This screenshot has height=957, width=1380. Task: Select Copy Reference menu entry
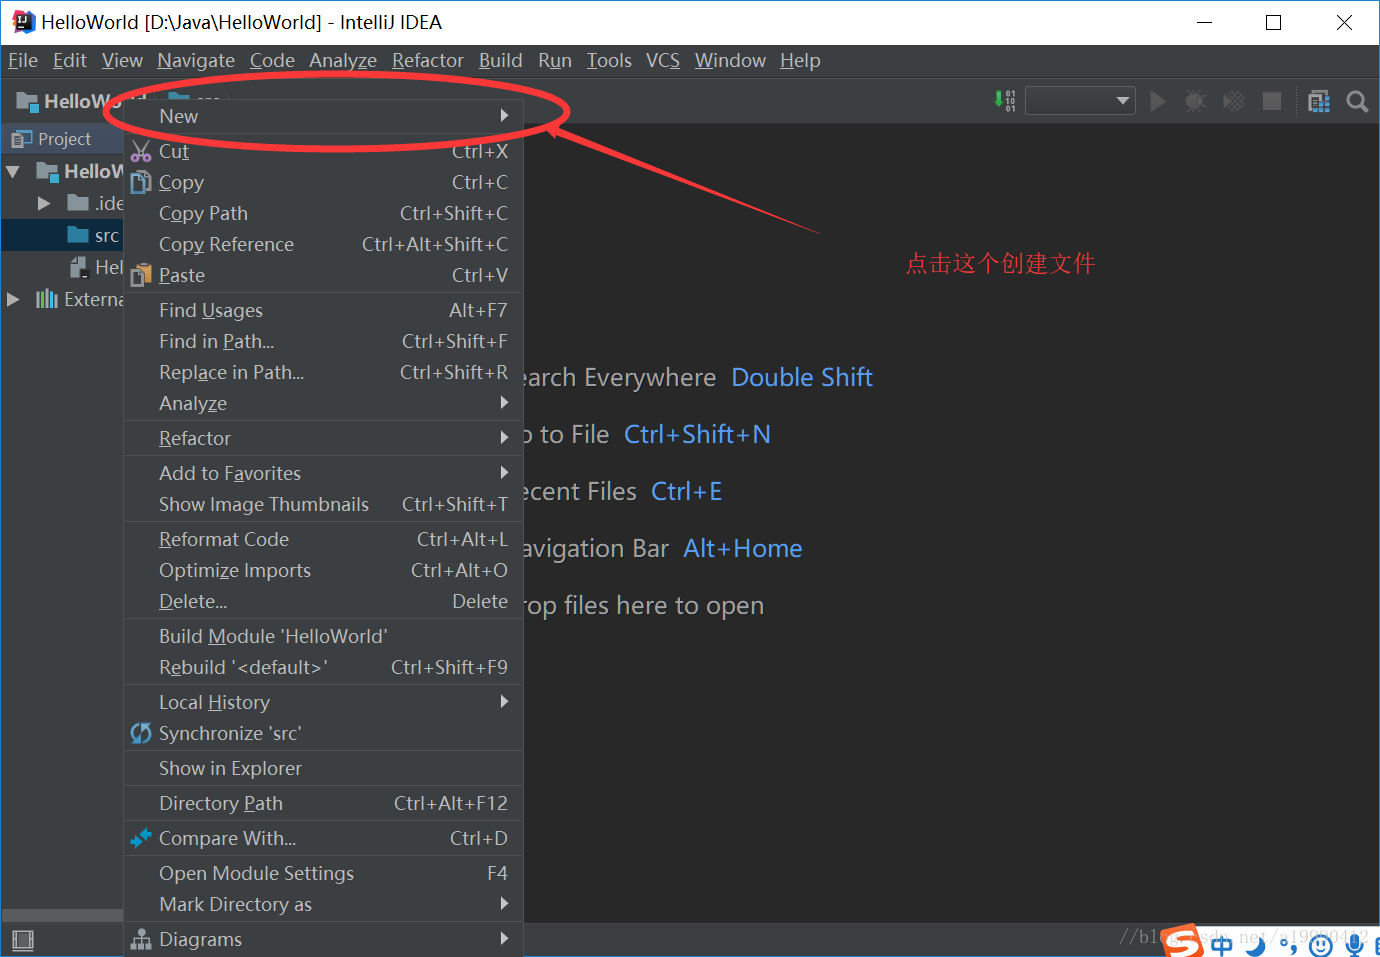[323, 244]
